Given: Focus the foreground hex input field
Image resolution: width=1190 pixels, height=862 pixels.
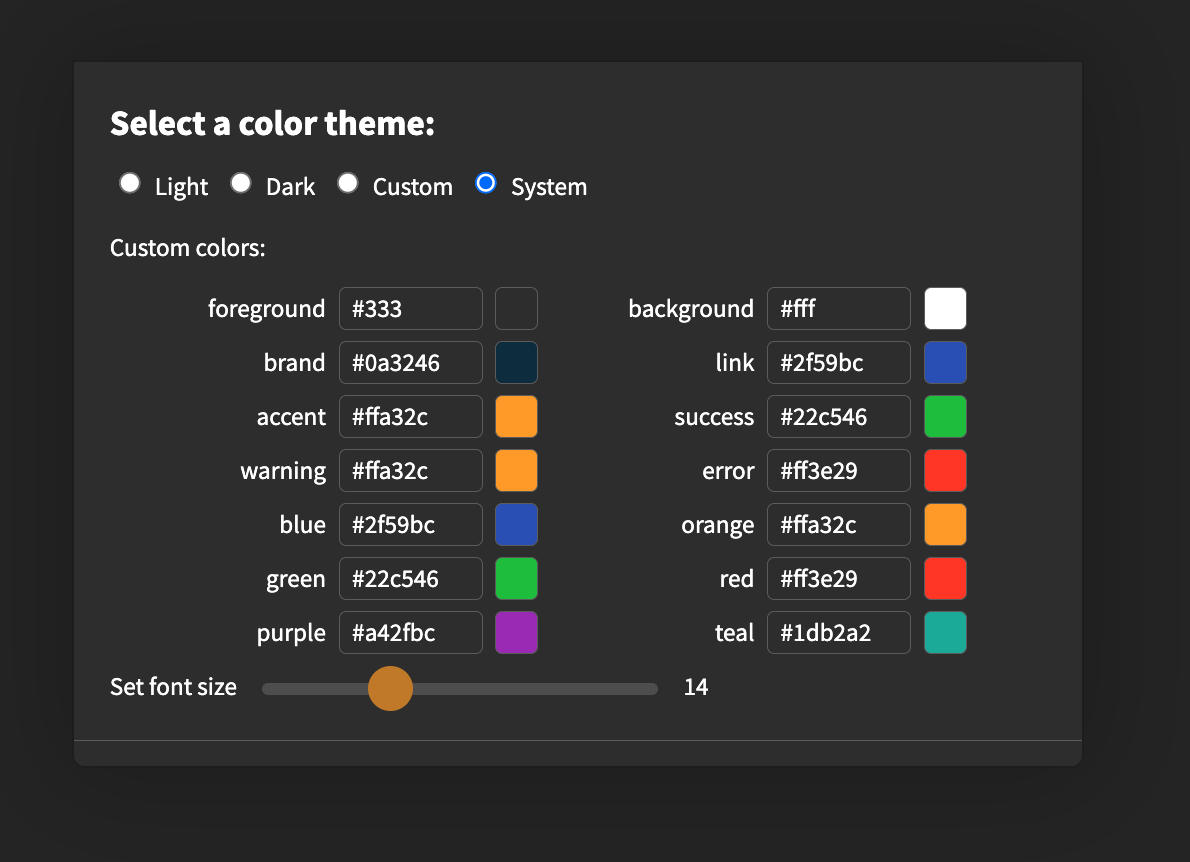Looking at the screenshot, I should click(x=411, y=309).
